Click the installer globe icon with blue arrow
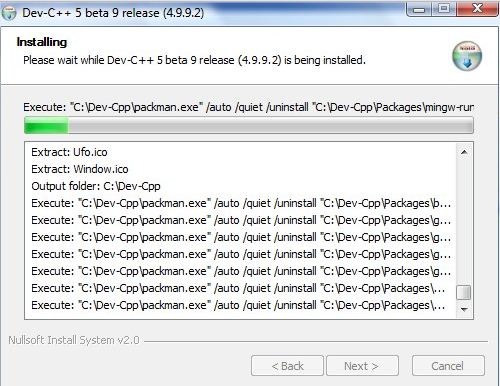 pos(467,56)
